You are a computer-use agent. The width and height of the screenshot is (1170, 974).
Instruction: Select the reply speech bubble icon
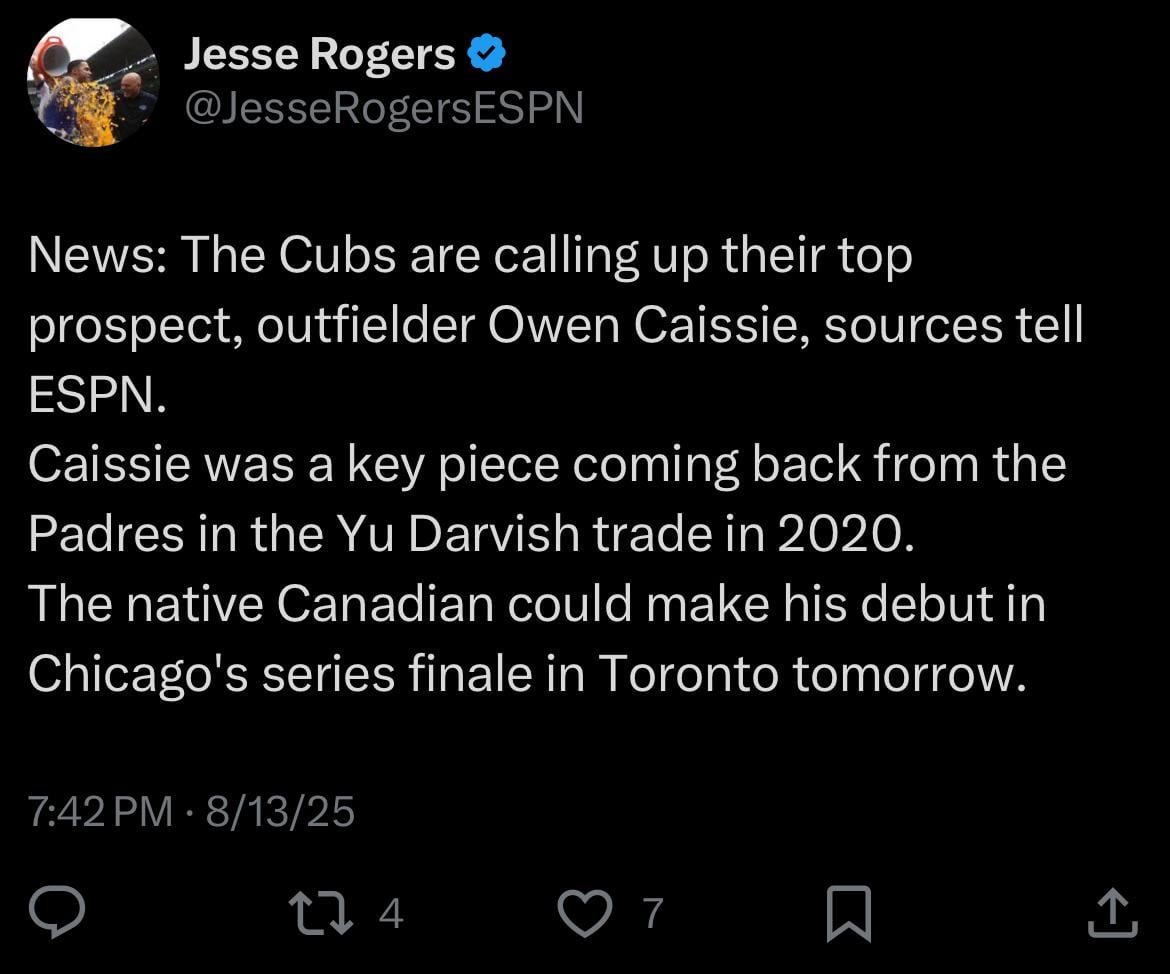coord(58,910)
